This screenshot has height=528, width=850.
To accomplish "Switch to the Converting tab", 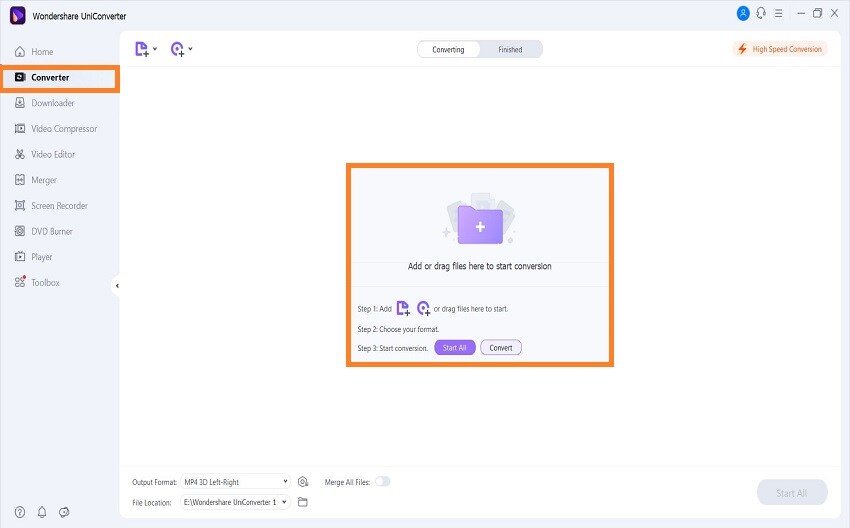I will tap(448, 49).
